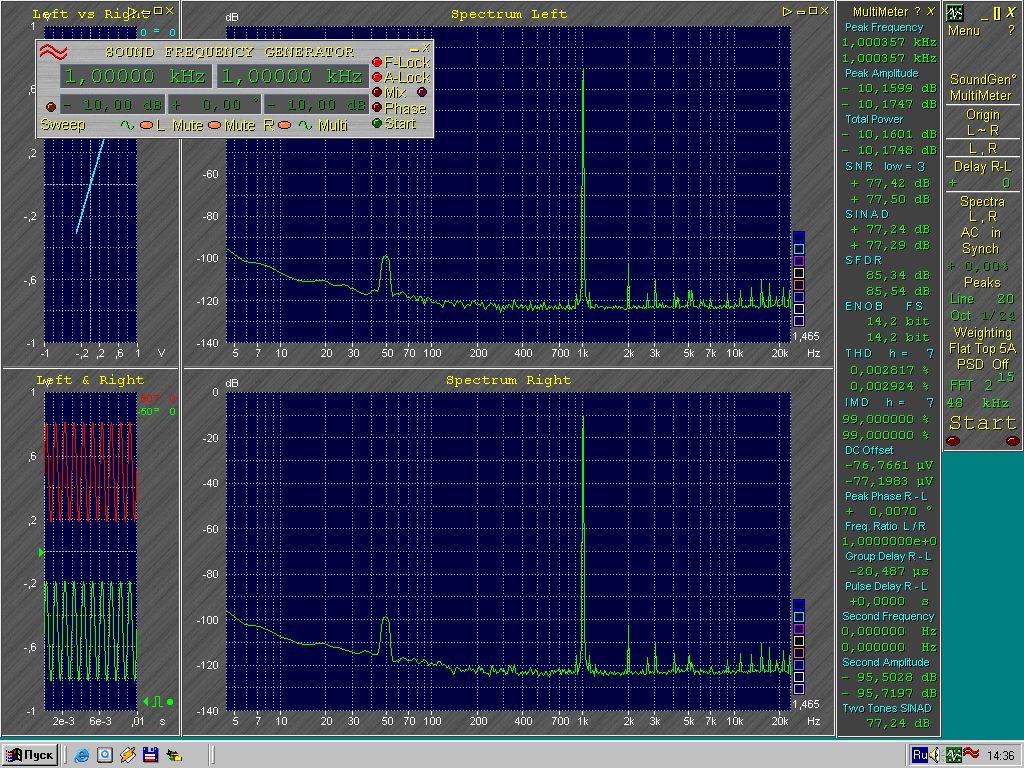Open the MultiMeter entry in the control panel
The height and width of the screenshot is (768, 1024).
click(x=981, y=95)
